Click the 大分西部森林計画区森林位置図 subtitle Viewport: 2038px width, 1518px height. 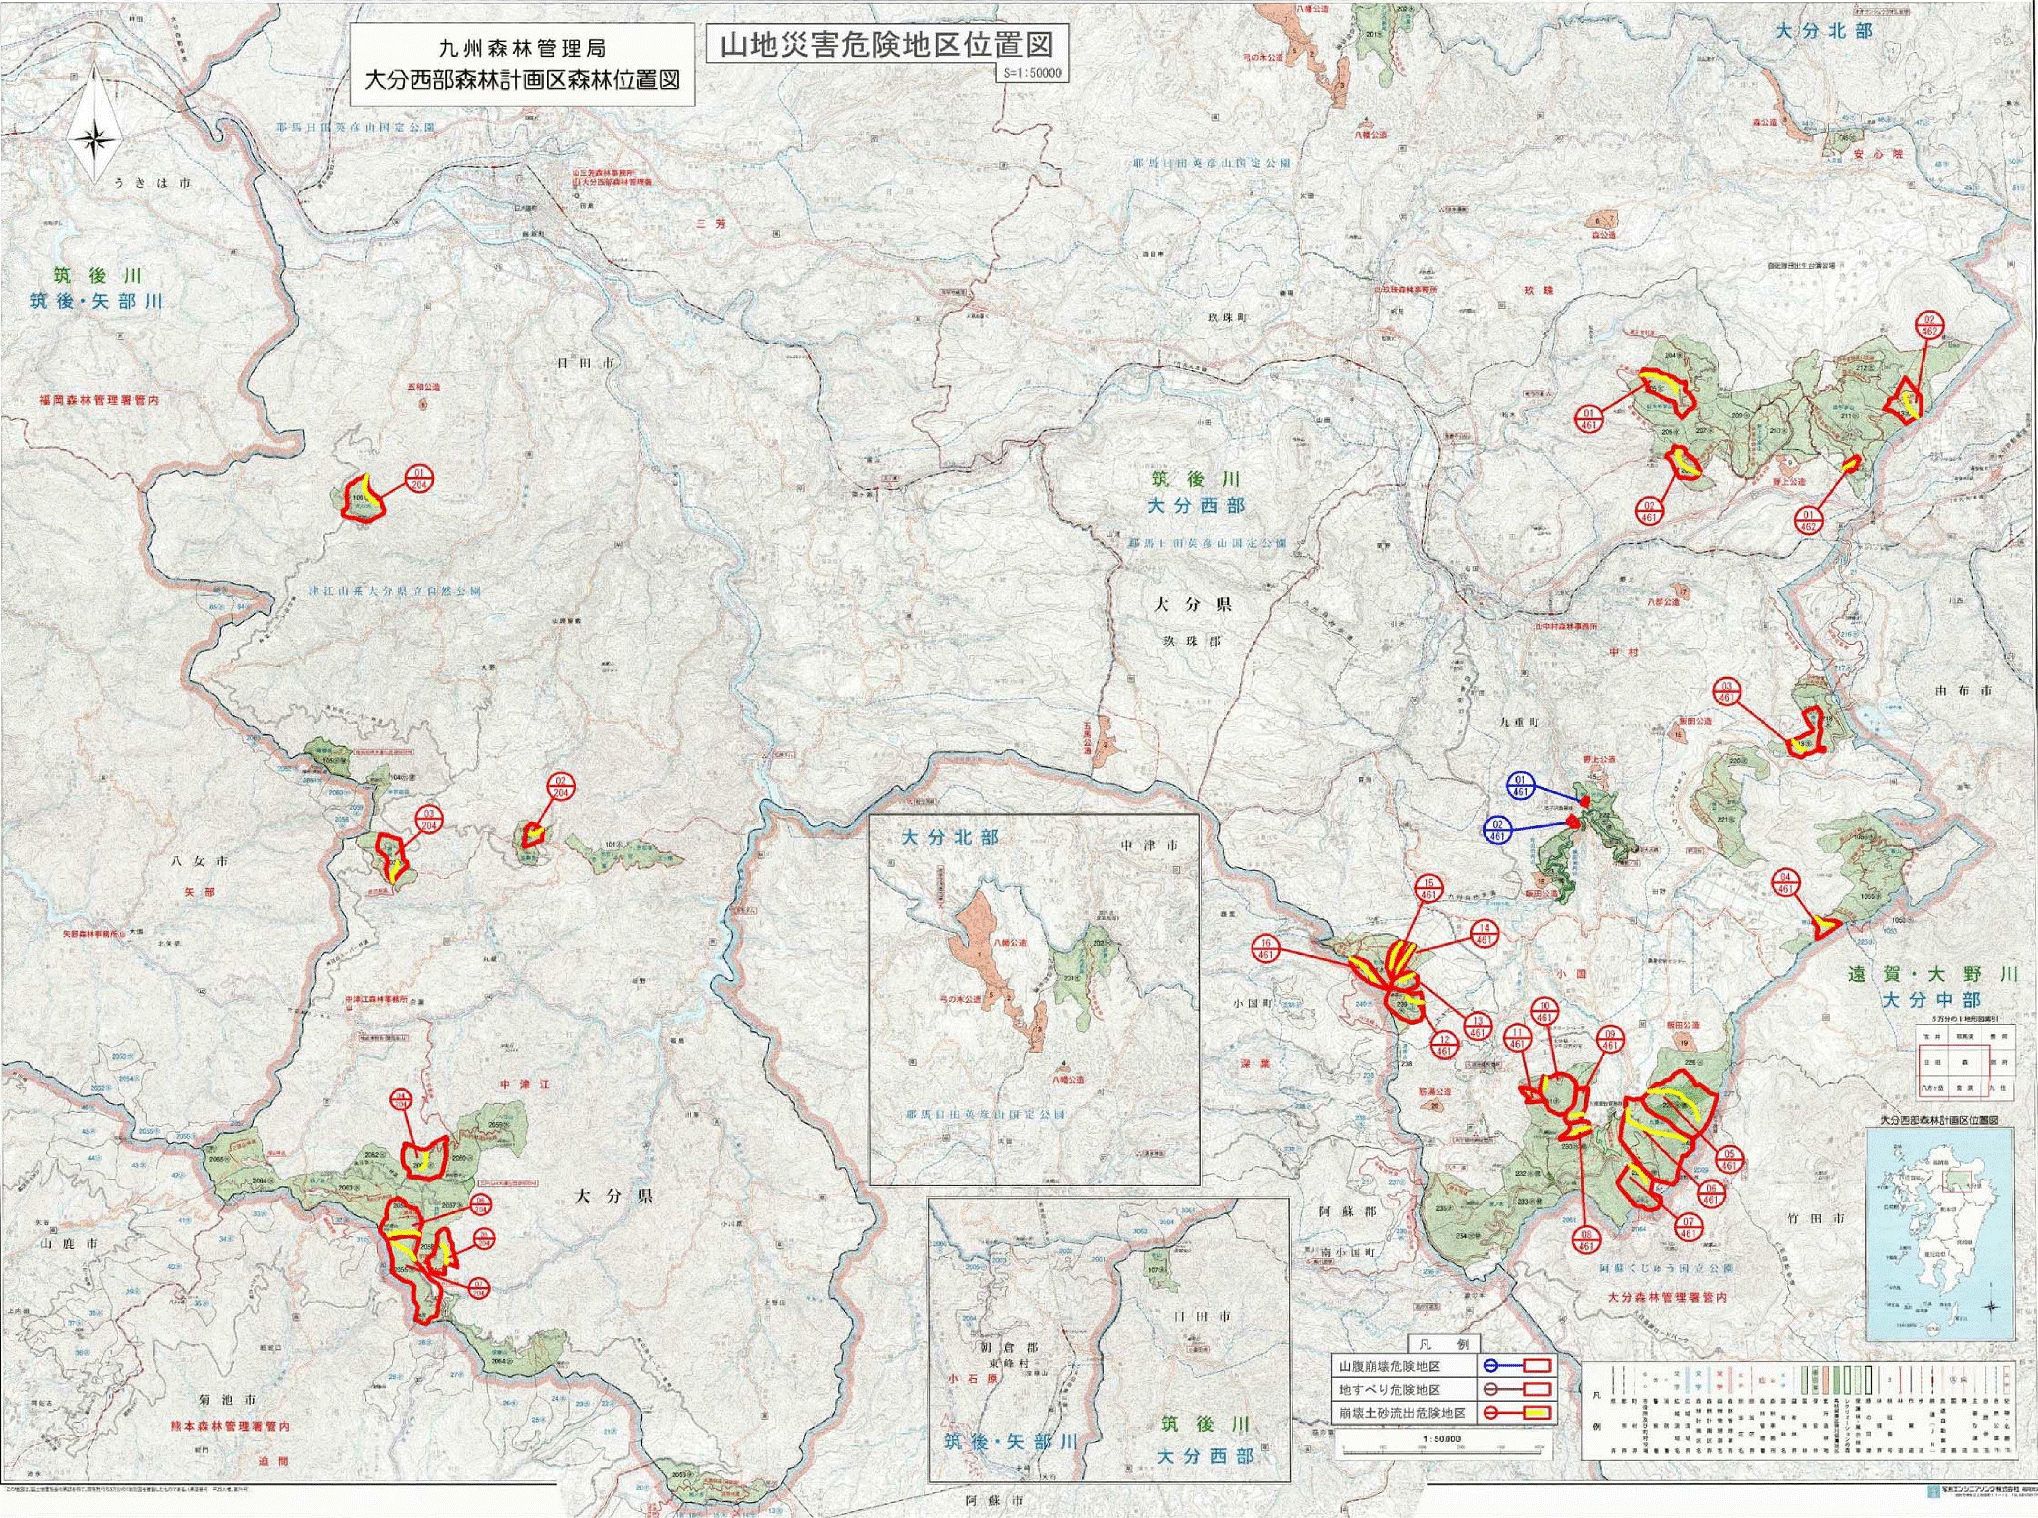(x=522, y=80)
